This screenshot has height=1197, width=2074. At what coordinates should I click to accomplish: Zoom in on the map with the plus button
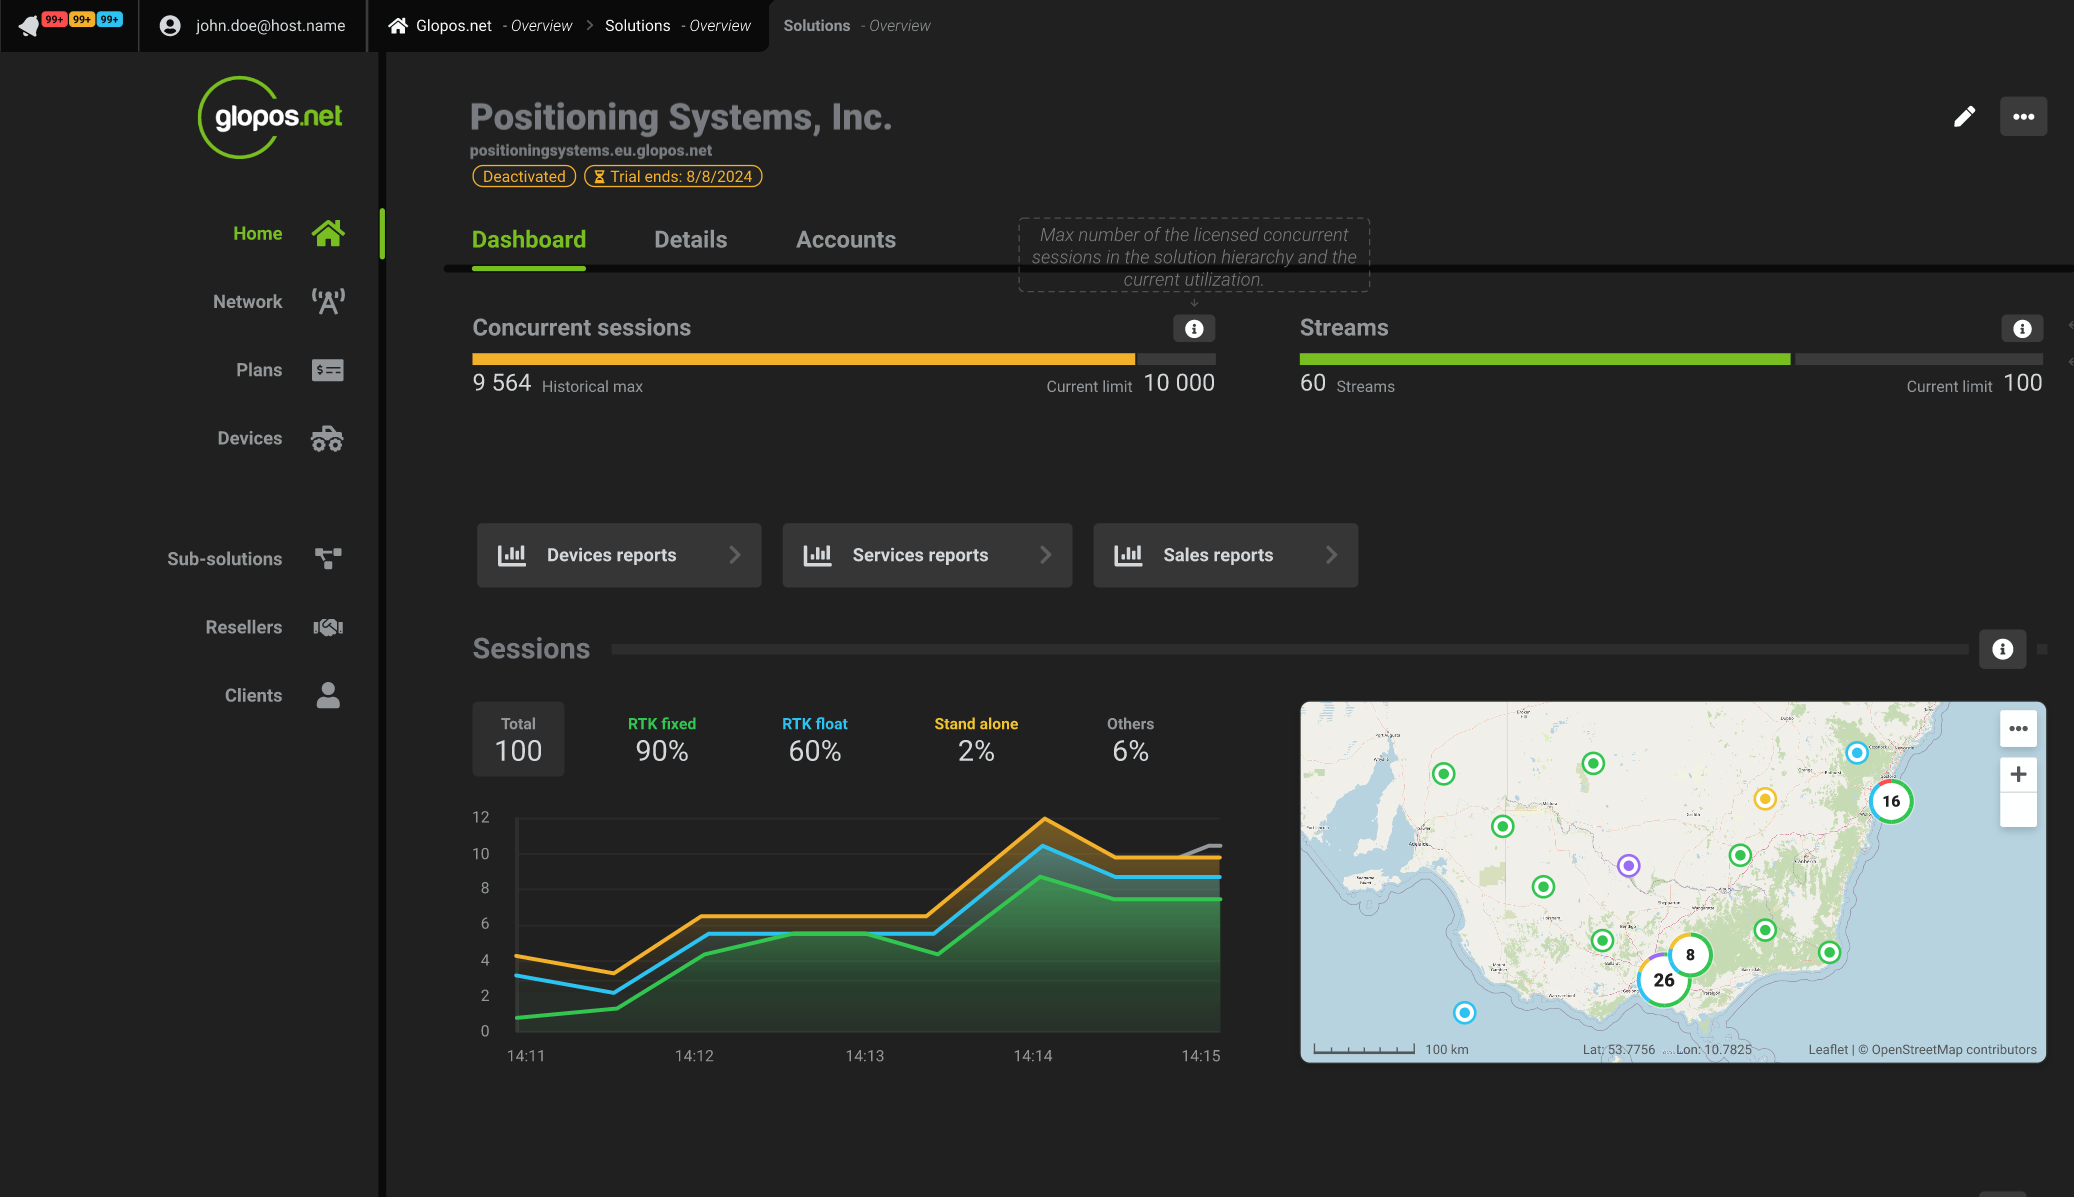2018,773
